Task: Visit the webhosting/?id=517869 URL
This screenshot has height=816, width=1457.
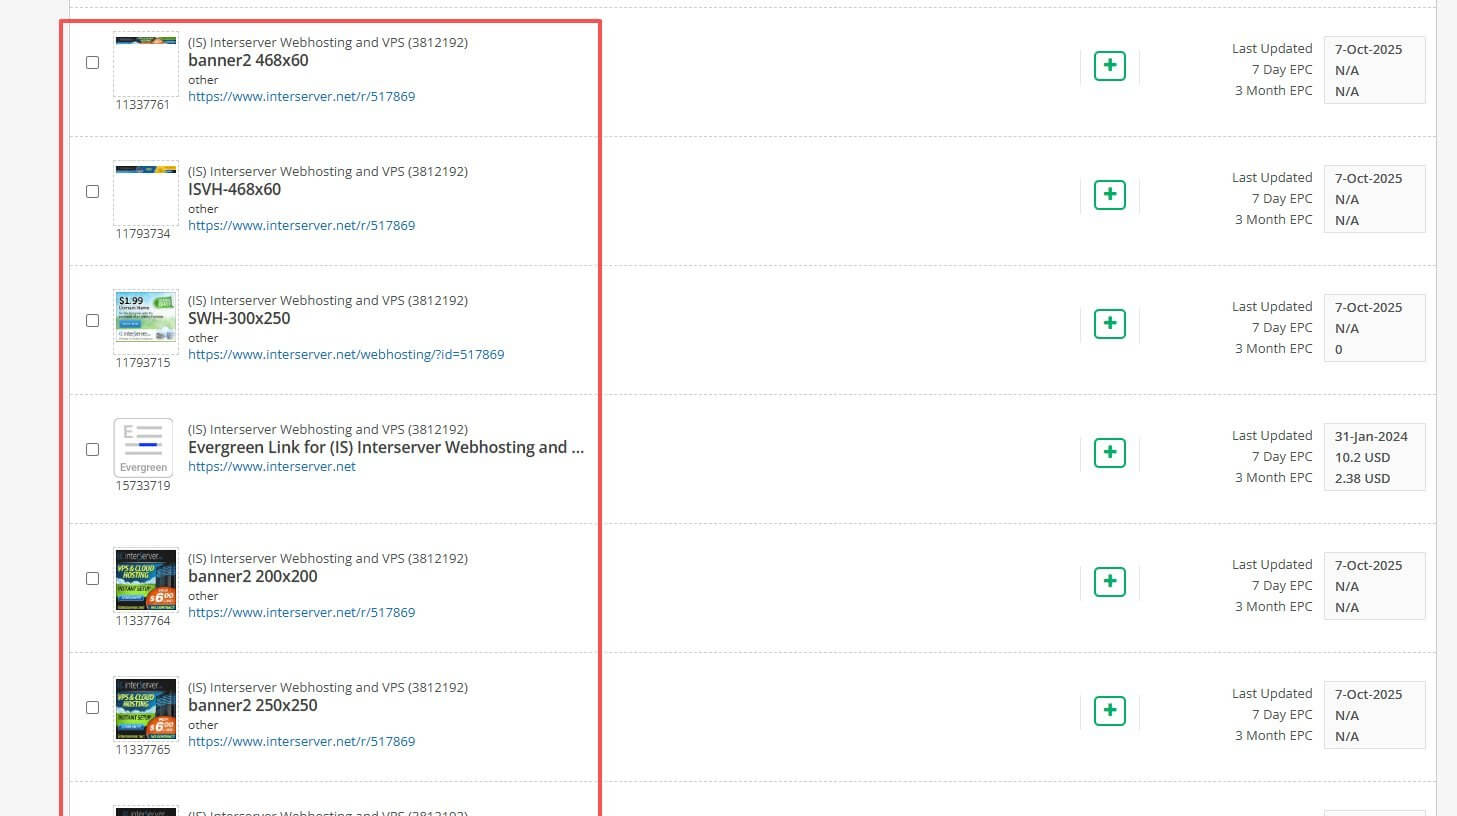Action: point(346,355)
